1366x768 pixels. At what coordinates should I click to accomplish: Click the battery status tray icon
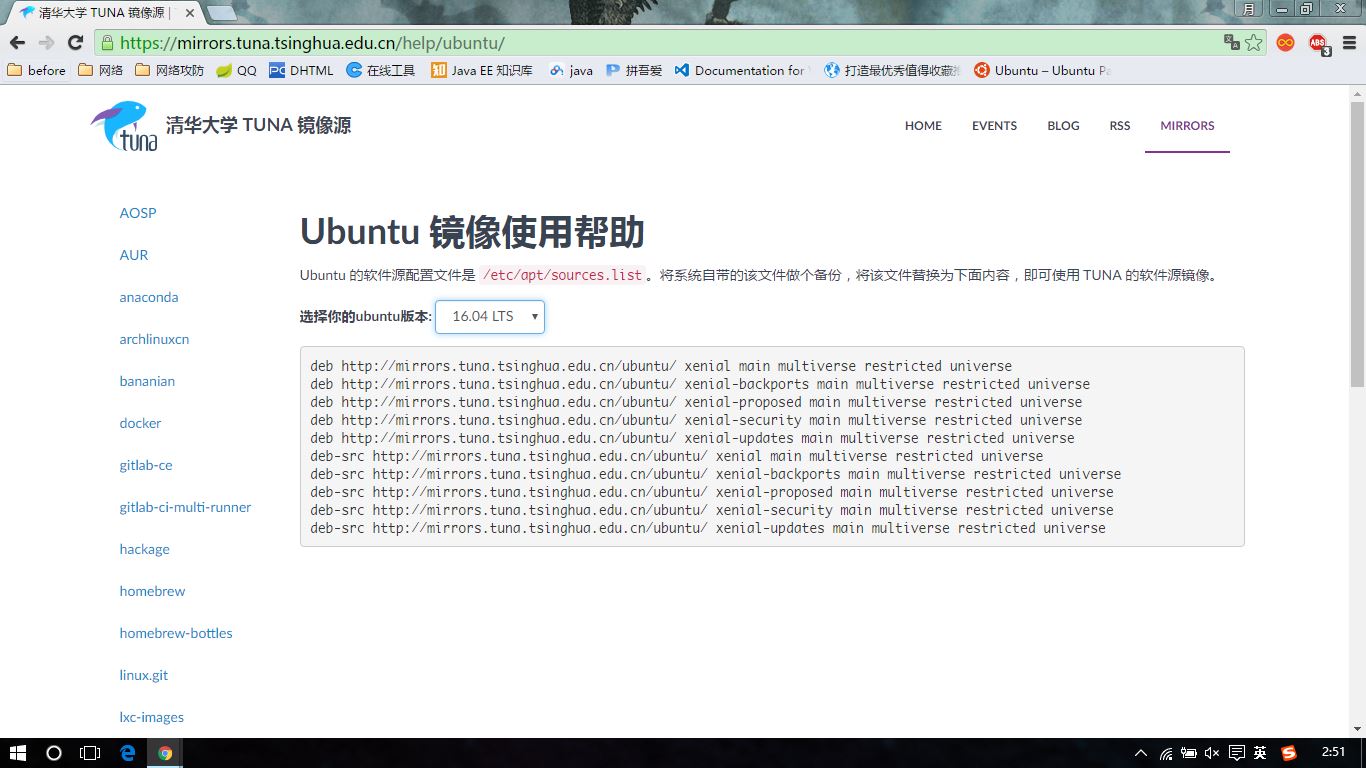coord(1189,753)
